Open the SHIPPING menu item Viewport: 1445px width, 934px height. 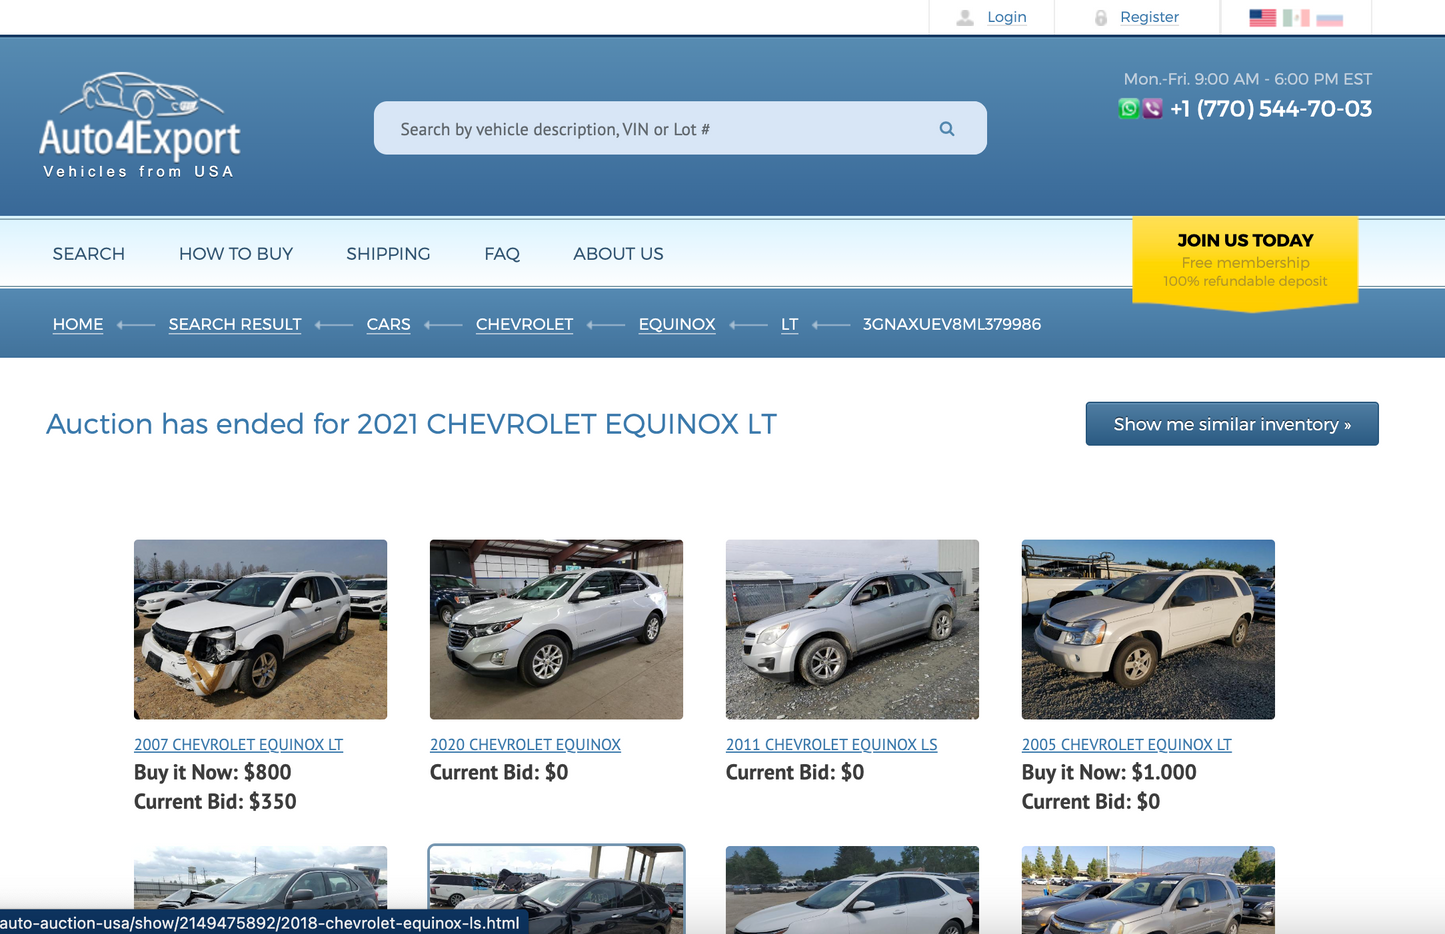click(388, 254)
